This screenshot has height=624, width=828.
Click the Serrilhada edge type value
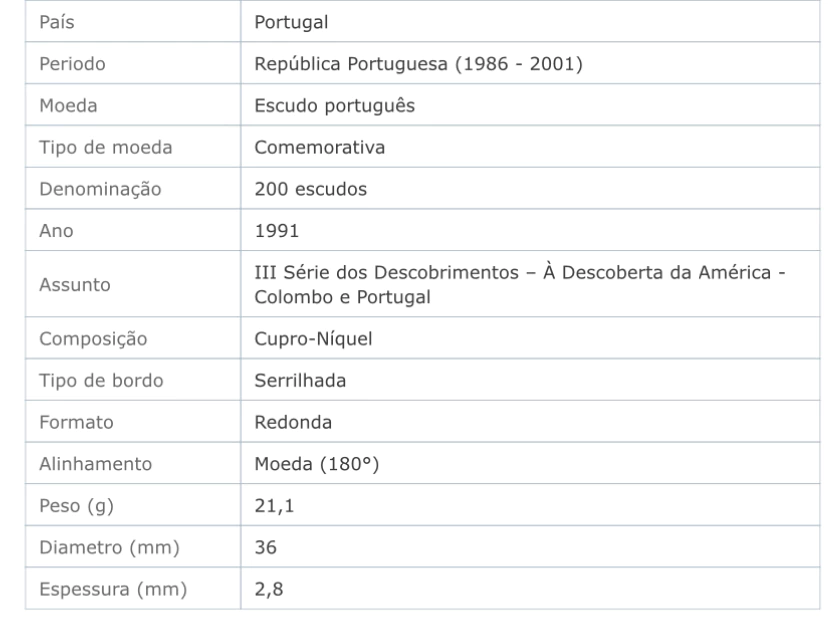[x=300, y=380]
